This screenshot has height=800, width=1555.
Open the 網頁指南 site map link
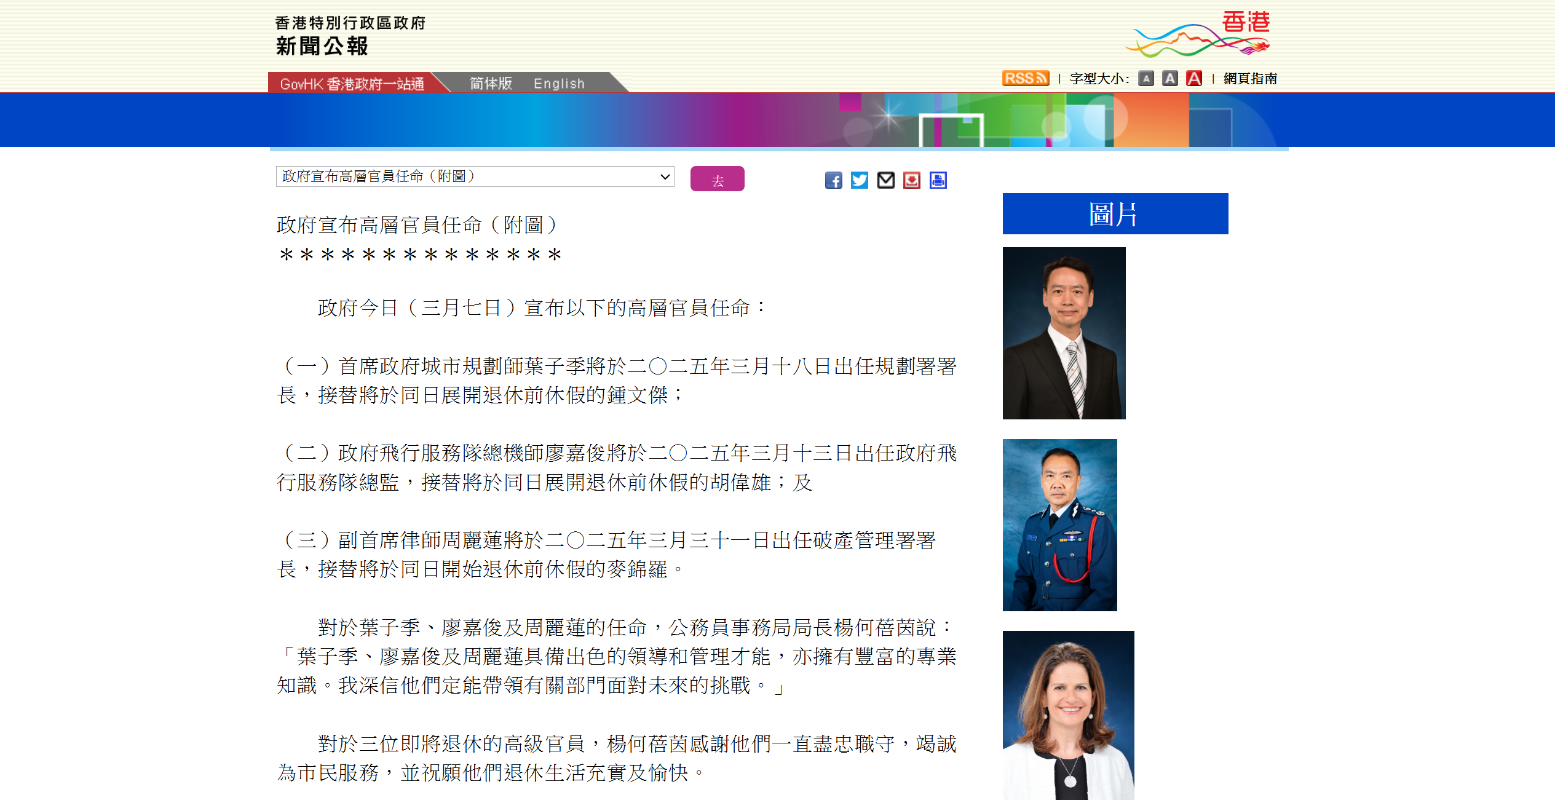pos(1250,78)
